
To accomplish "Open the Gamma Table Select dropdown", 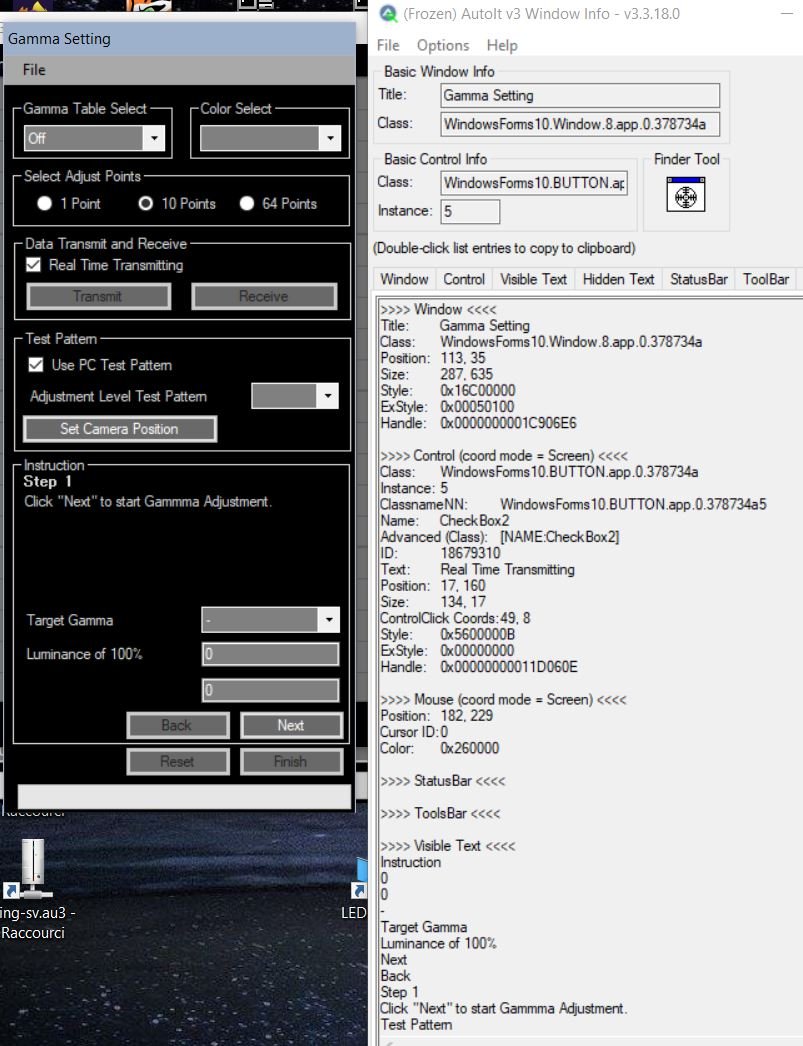I will click(154, 138).
